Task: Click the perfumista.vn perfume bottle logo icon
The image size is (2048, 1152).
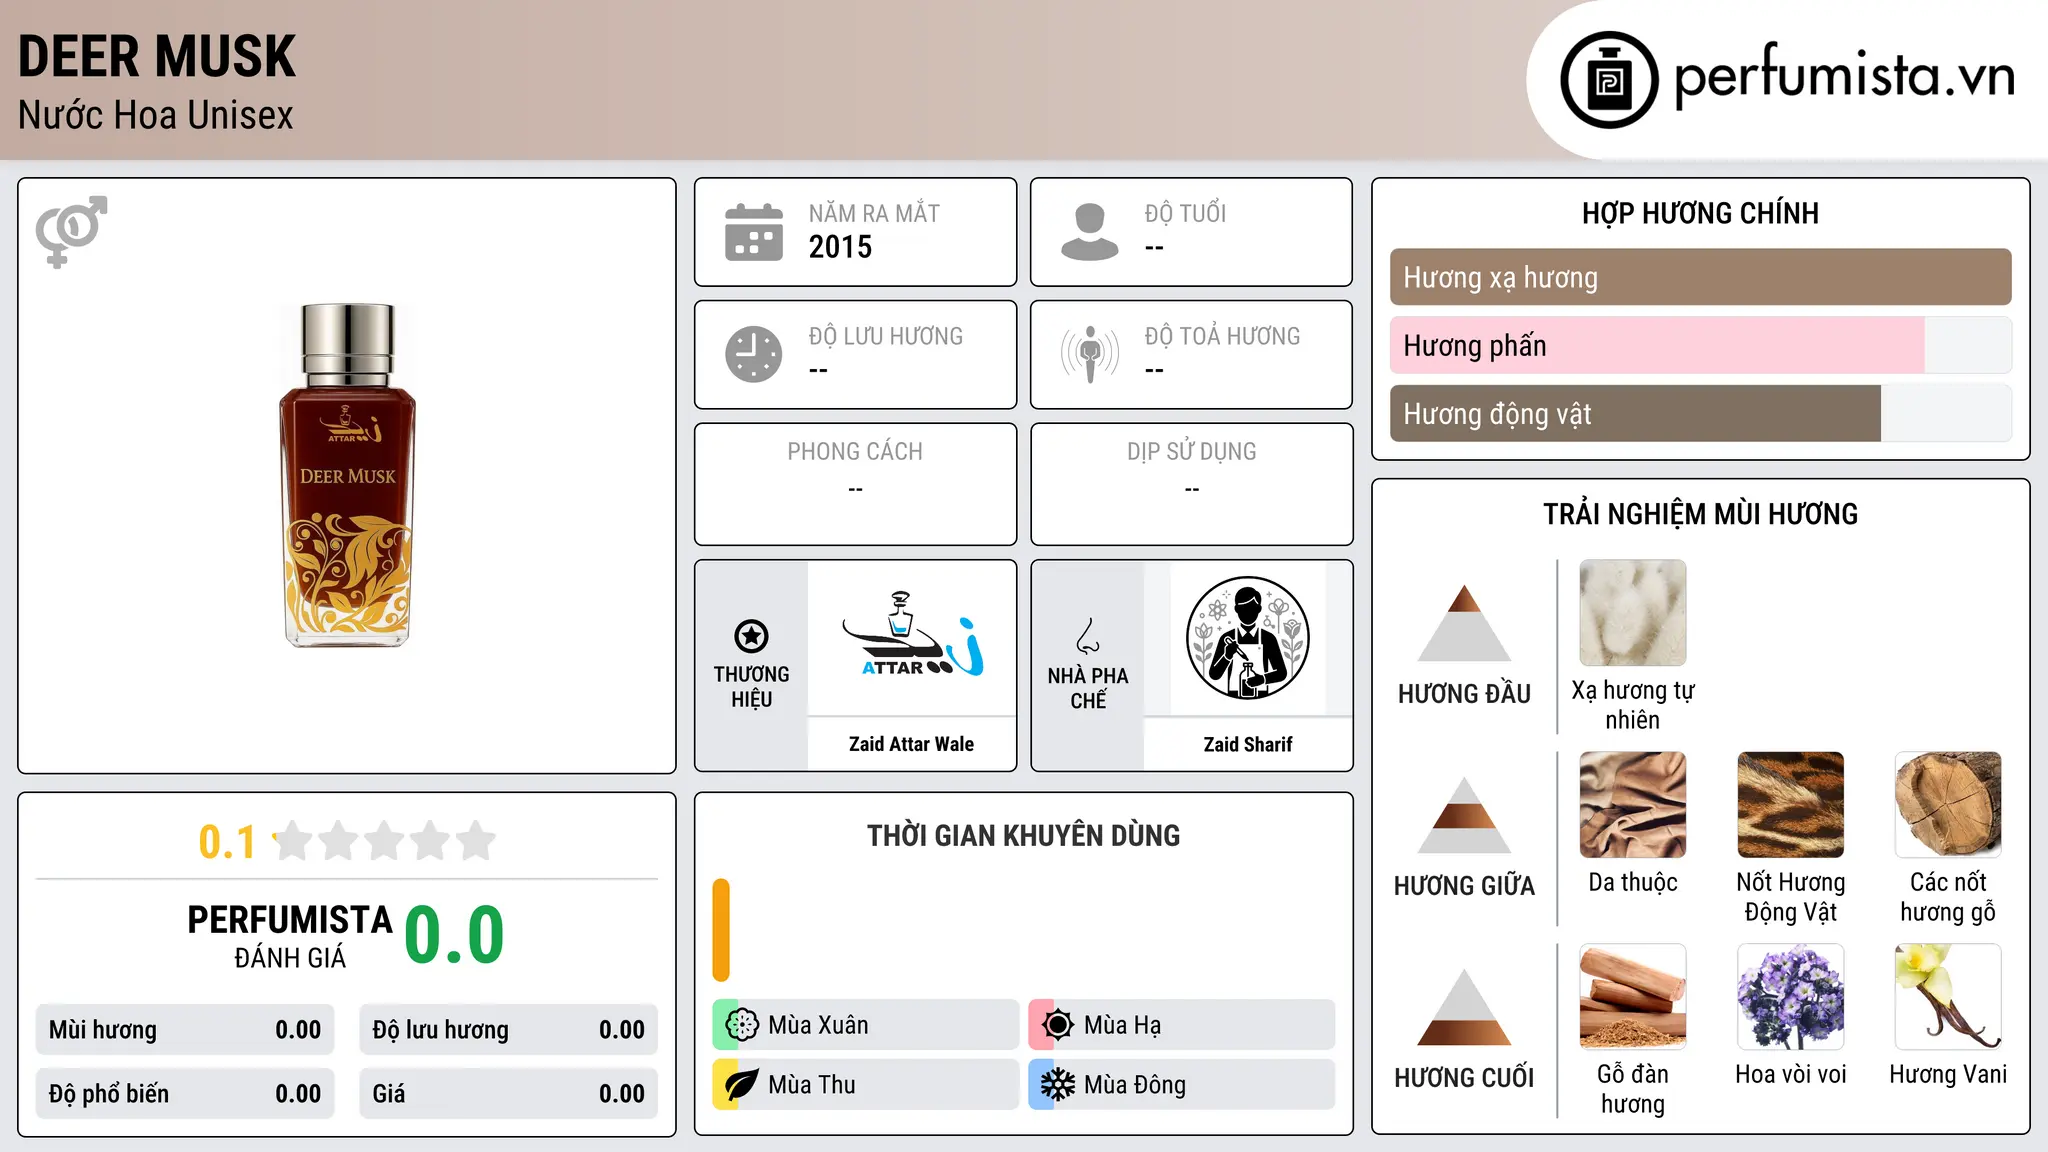Action: click(x=1609, y=80)
